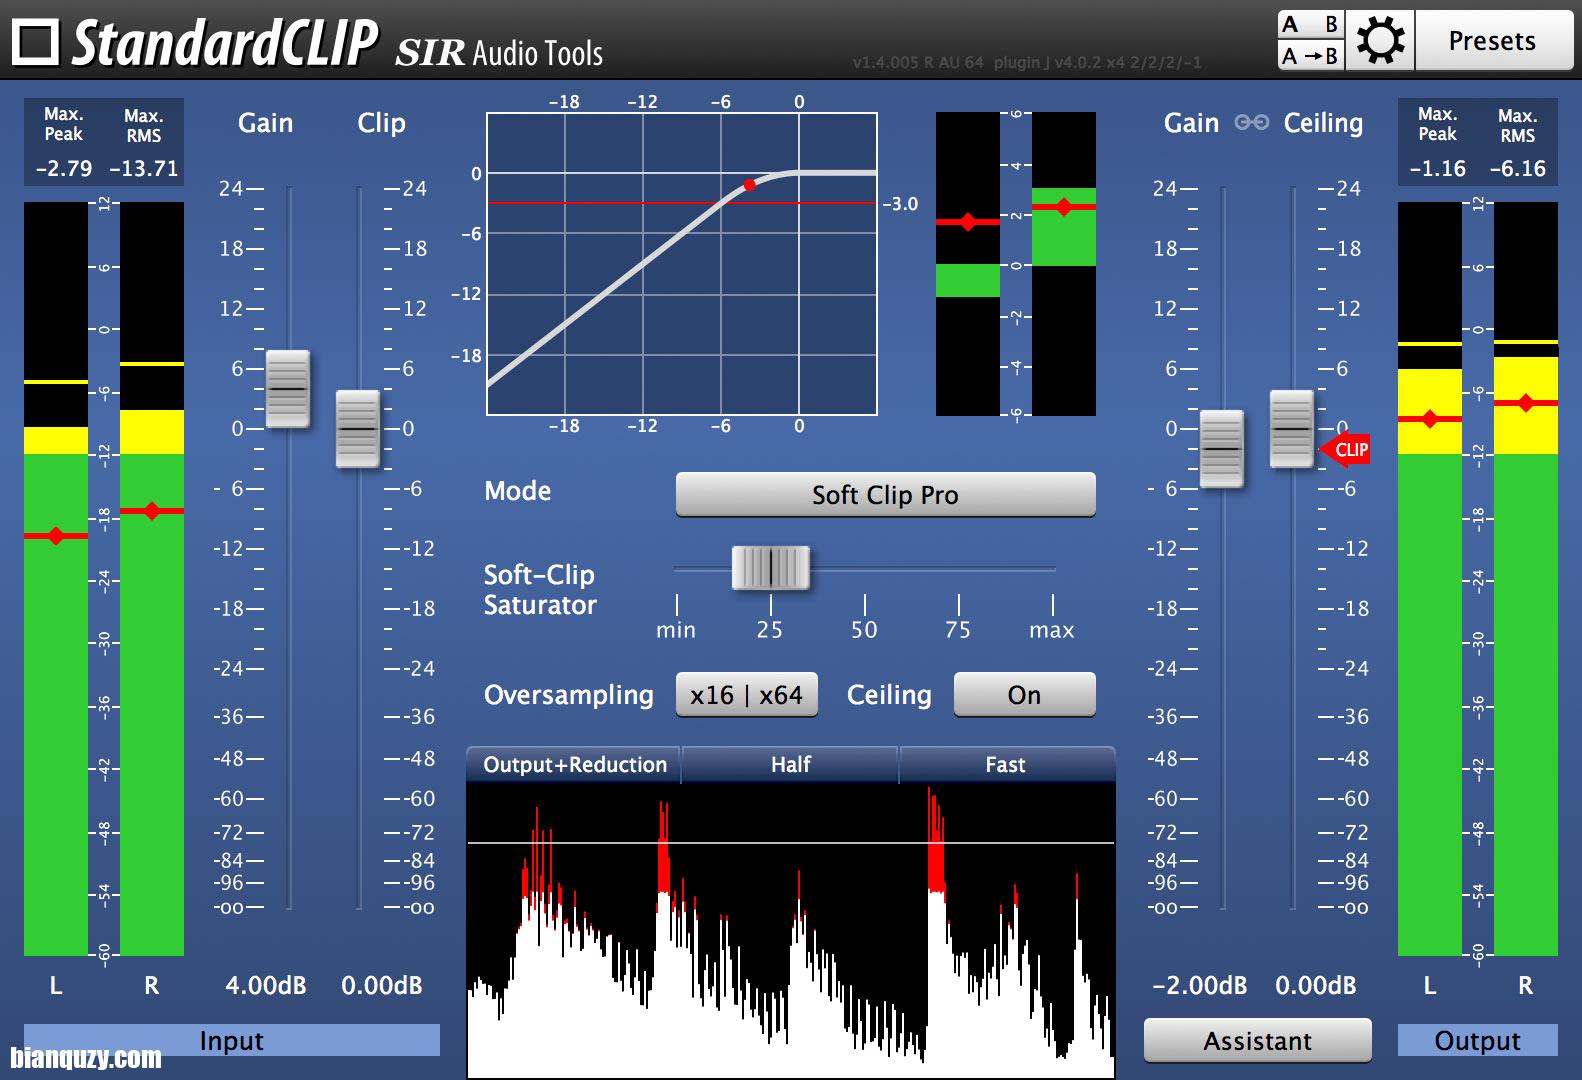
Task: Click the input R channel meter
Action: pos(152,579)
